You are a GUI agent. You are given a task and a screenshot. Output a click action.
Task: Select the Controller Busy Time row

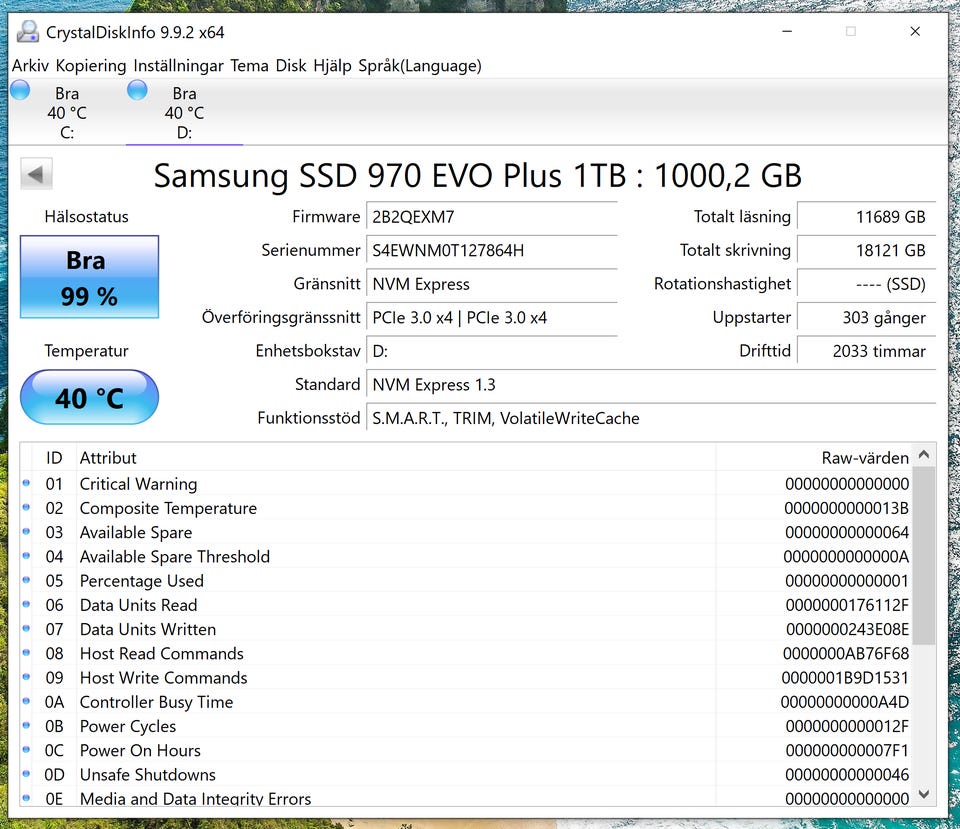coord(466,702)
